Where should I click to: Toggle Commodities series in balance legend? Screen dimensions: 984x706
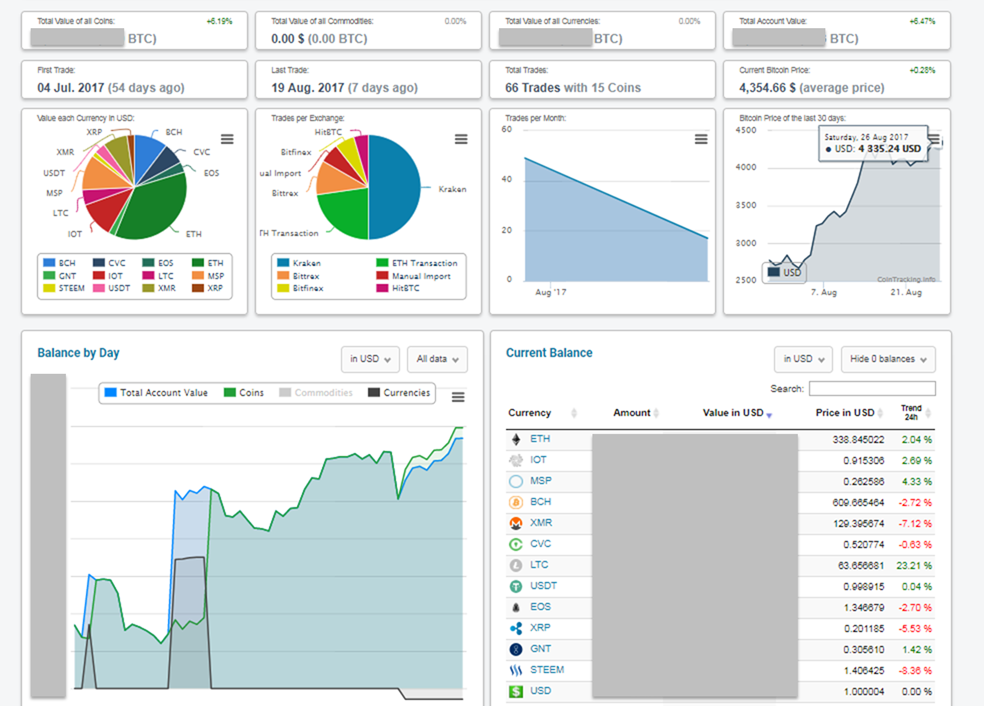click(316, 393)
